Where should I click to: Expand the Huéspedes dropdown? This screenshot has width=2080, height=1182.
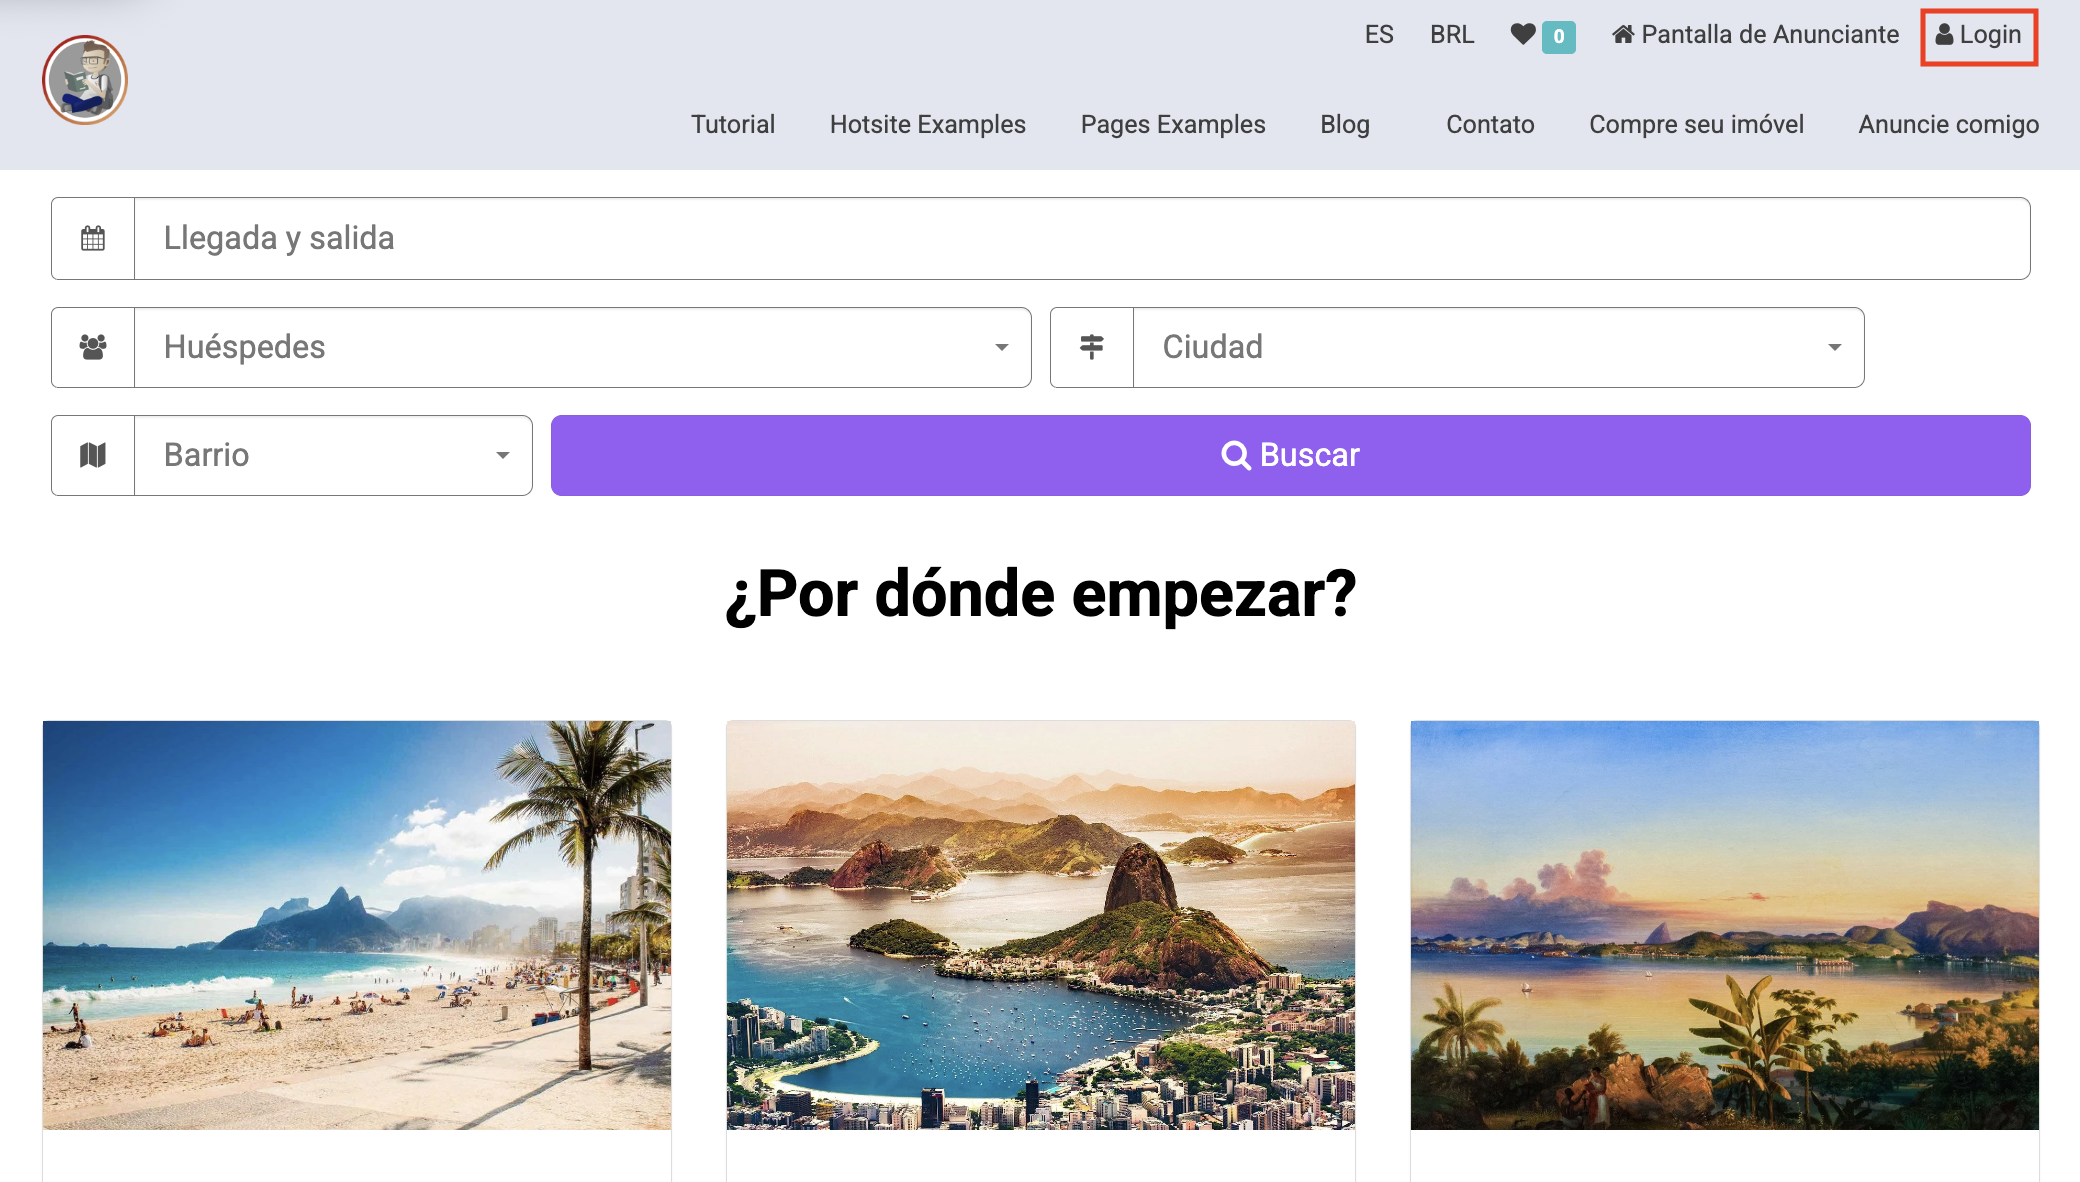click(x=582, y=347)
